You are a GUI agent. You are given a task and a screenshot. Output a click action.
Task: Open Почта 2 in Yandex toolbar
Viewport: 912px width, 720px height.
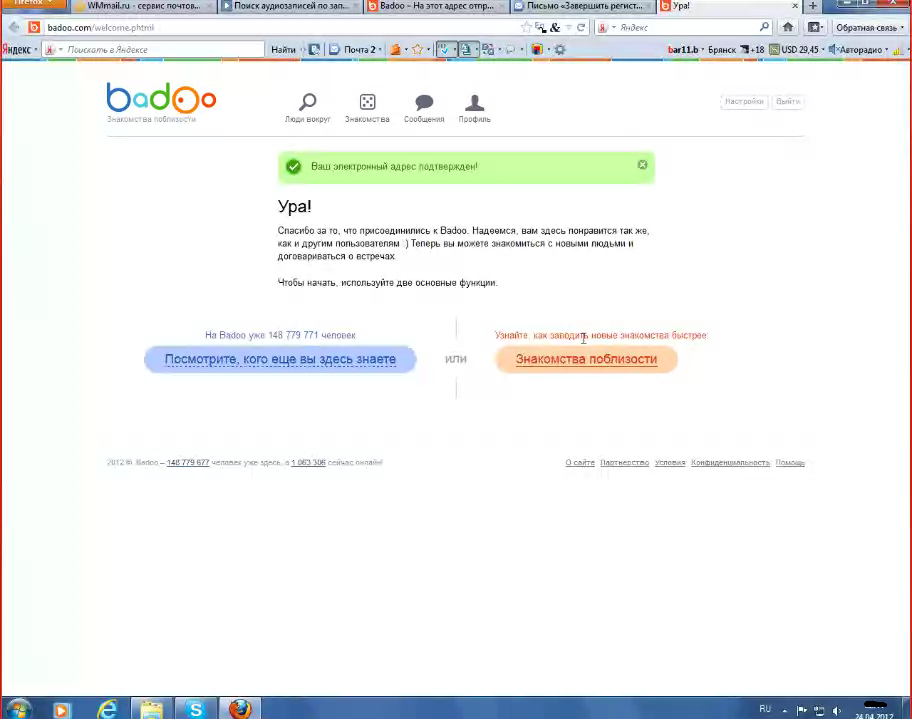[x=355, y=49]
